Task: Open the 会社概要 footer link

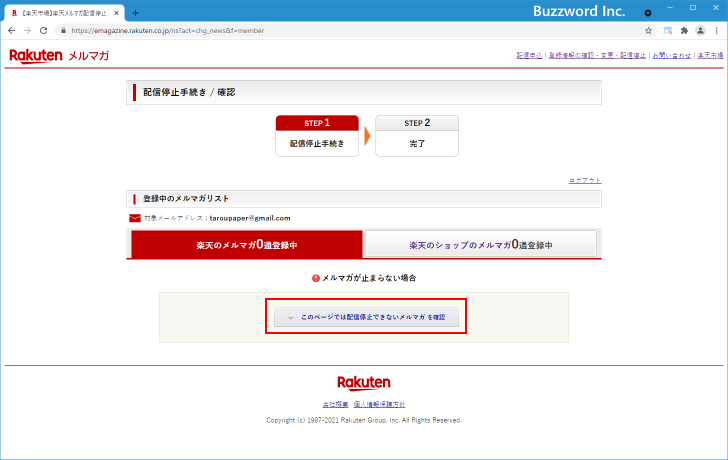Action: (335, 404)
